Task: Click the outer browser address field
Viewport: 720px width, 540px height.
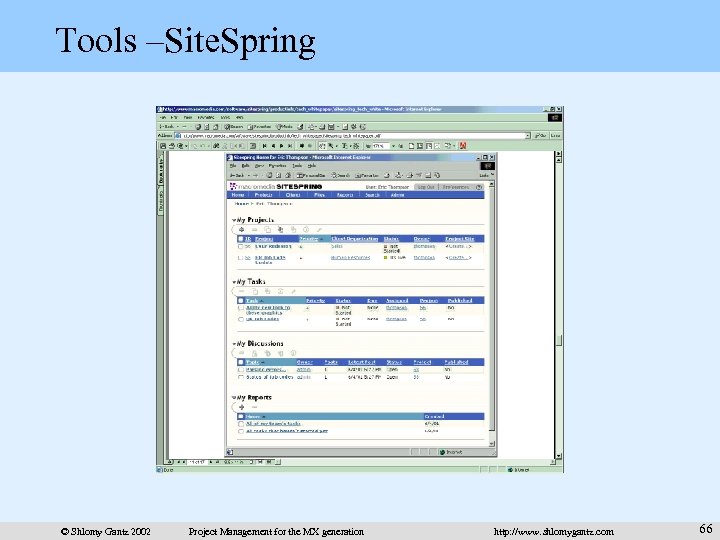Action: click(353, 136)
